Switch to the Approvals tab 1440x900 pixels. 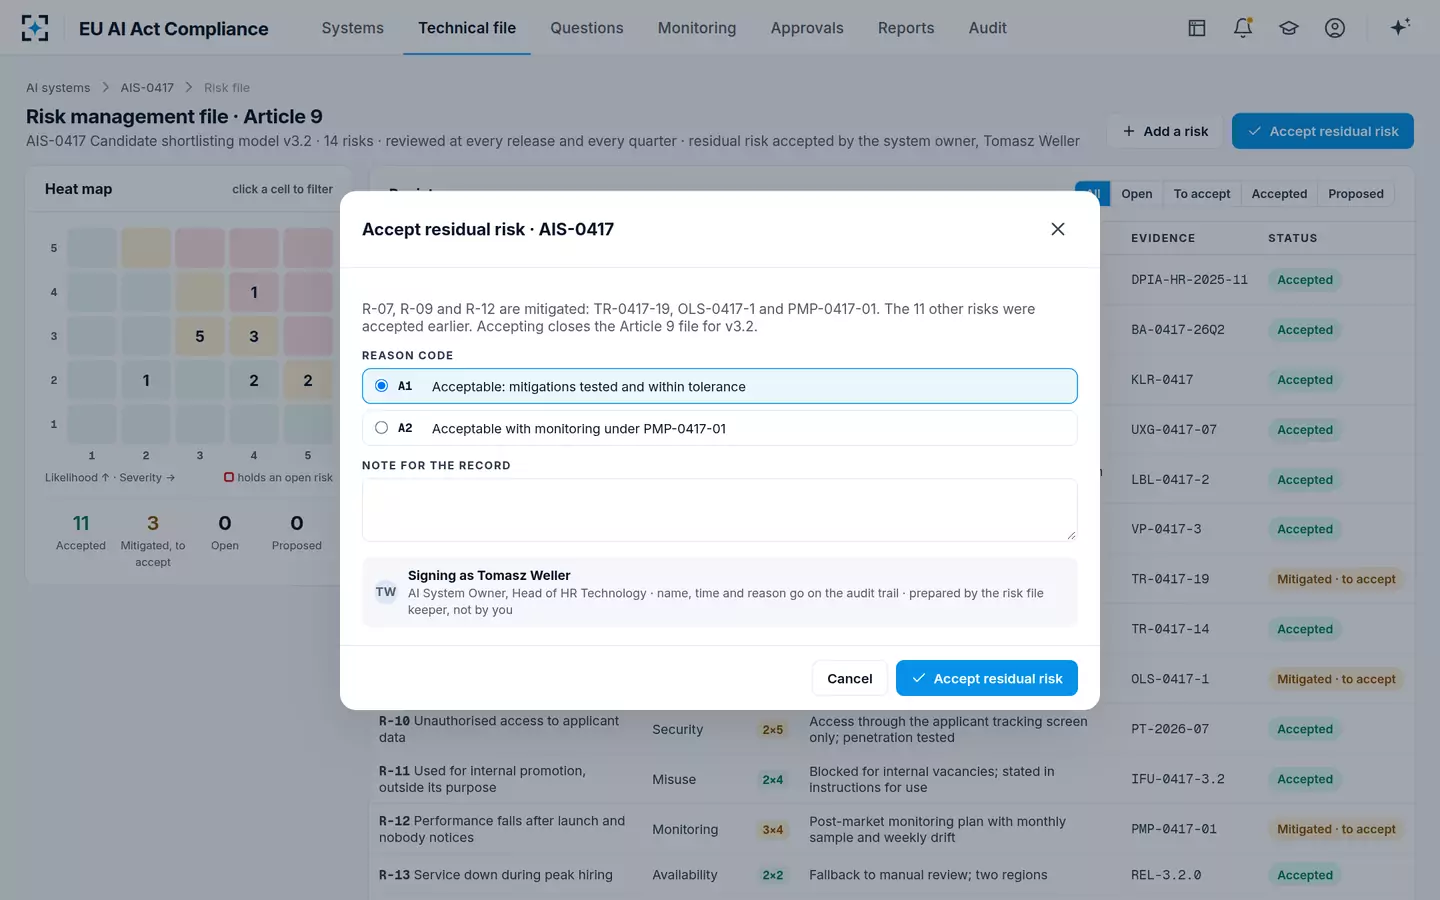pos(807,28)
